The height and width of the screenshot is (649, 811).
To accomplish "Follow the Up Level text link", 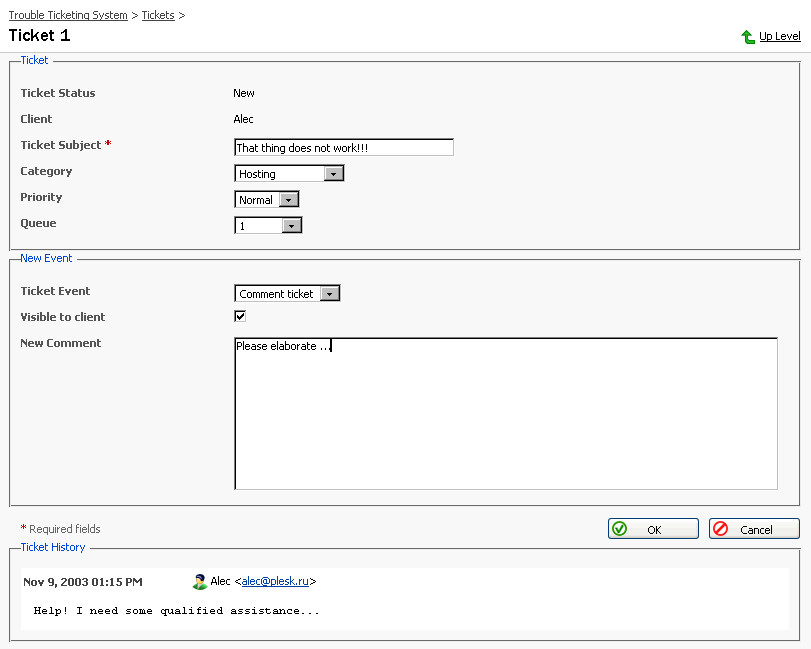I will pyautogui.click(x=779, y=36).
